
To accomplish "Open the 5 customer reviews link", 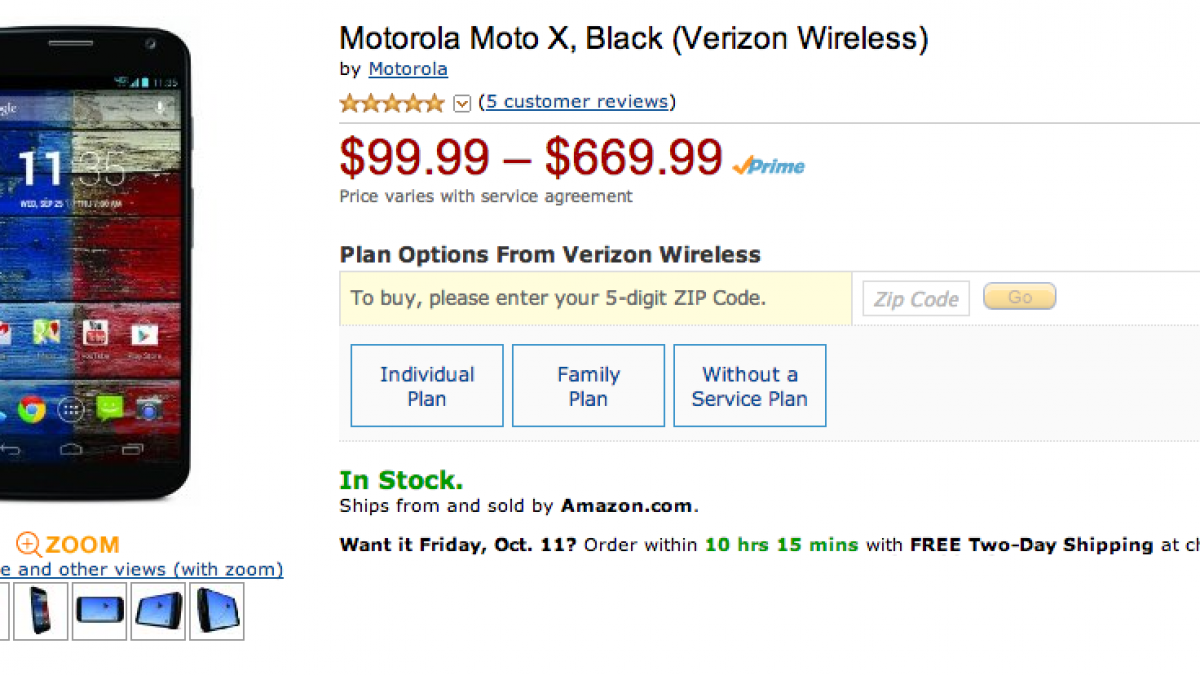I will tap(577, 102).
